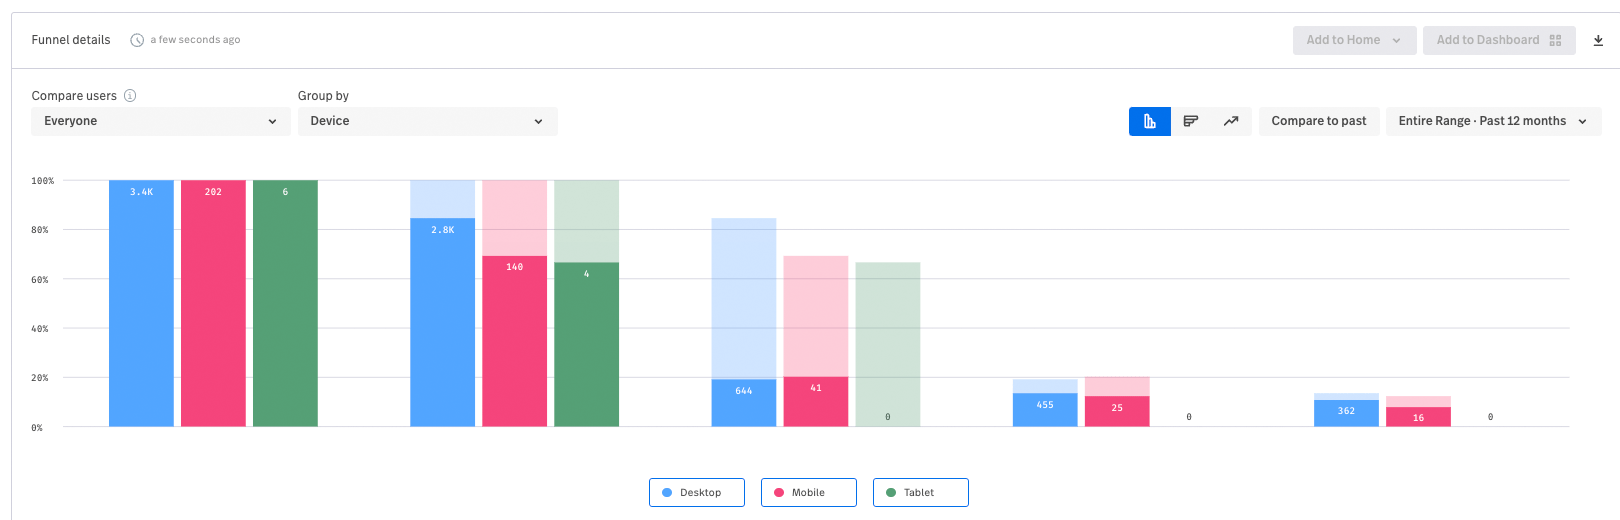Switch to horizontal bar chart view
This screenshot has width=1620, height=520.
[x=1191, y=121]
